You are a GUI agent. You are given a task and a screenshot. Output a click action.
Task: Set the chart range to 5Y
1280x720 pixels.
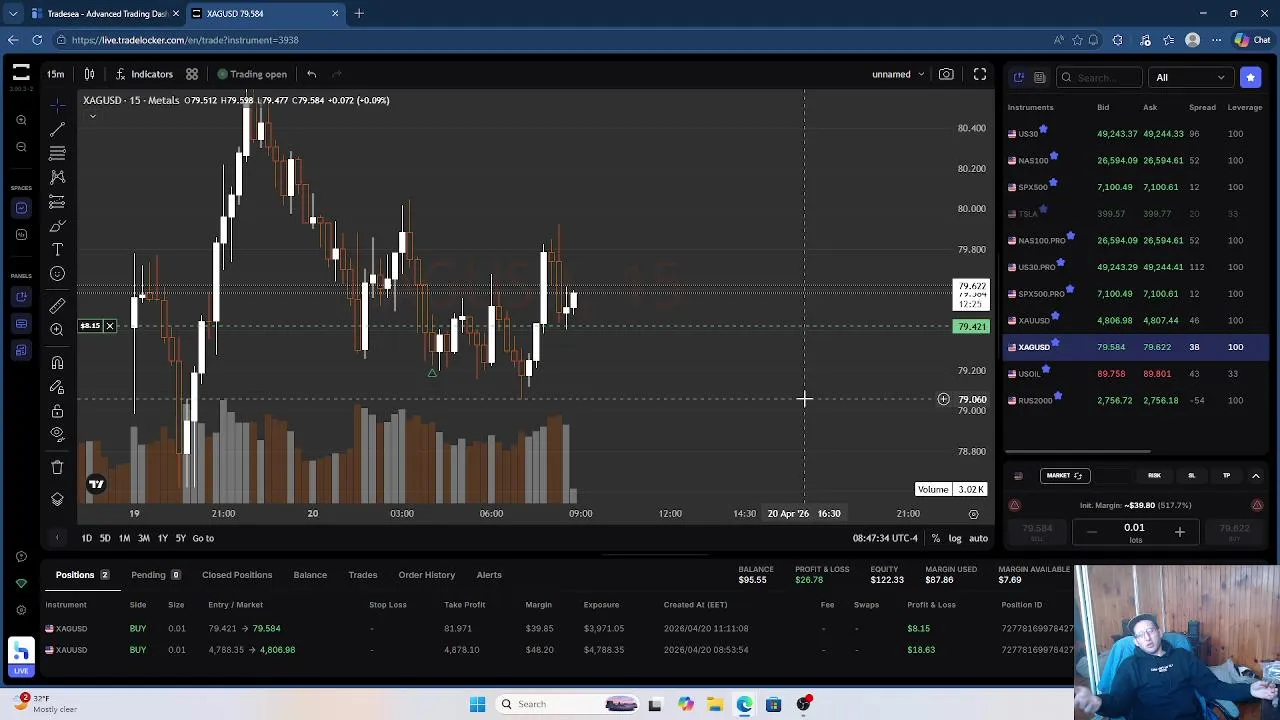(x=181, y=538)
